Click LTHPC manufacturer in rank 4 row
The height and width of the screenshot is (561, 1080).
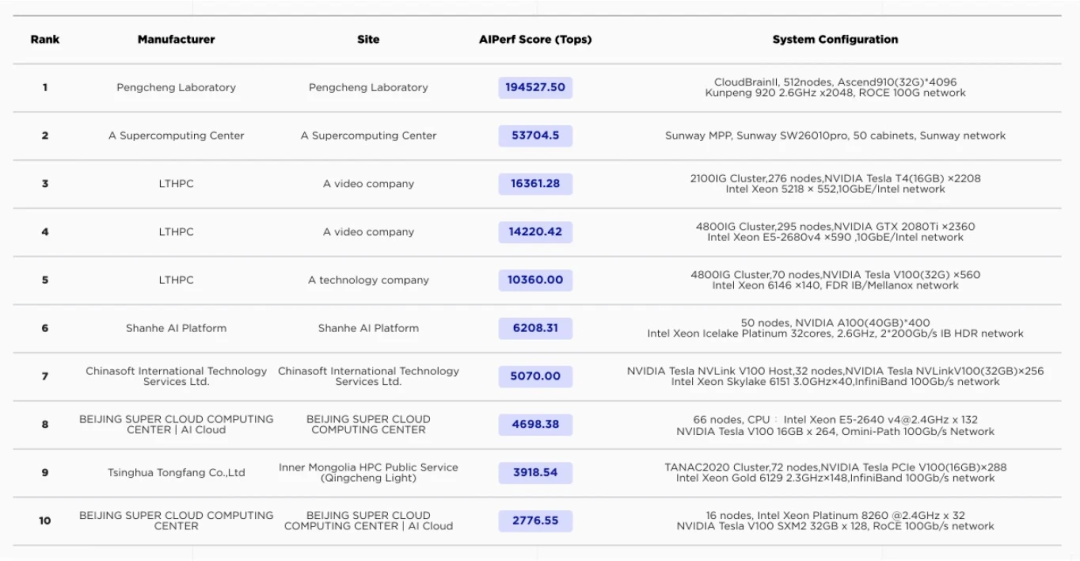tap(176, 232)
